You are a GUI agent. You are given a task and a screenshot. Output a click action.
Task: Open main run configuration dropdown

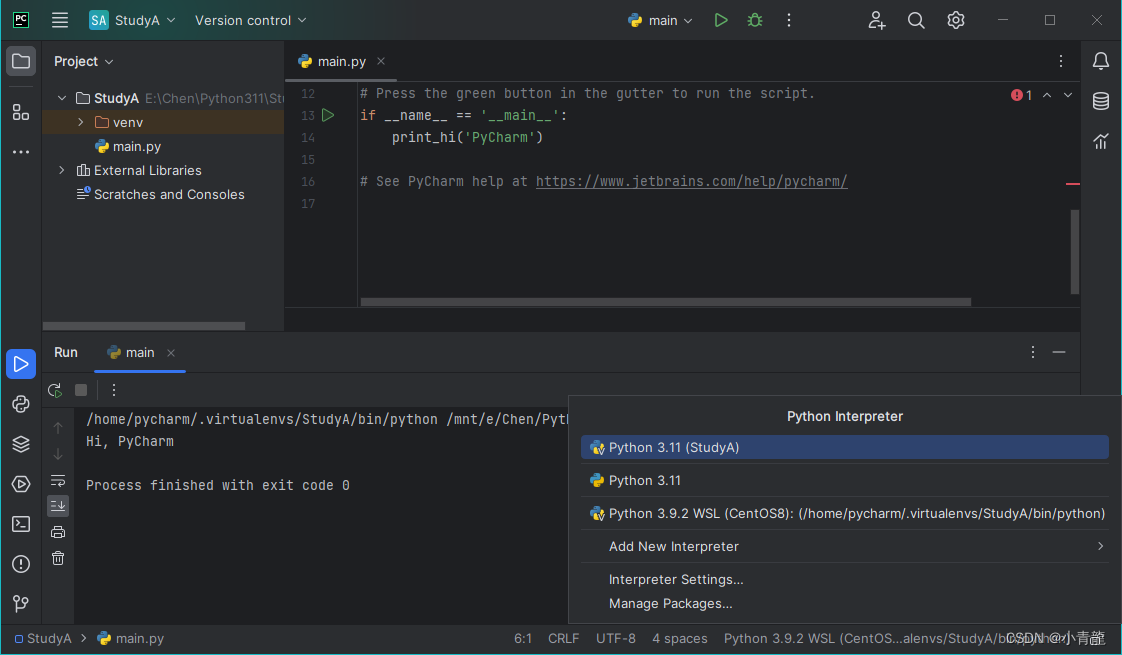coord(660,20)
